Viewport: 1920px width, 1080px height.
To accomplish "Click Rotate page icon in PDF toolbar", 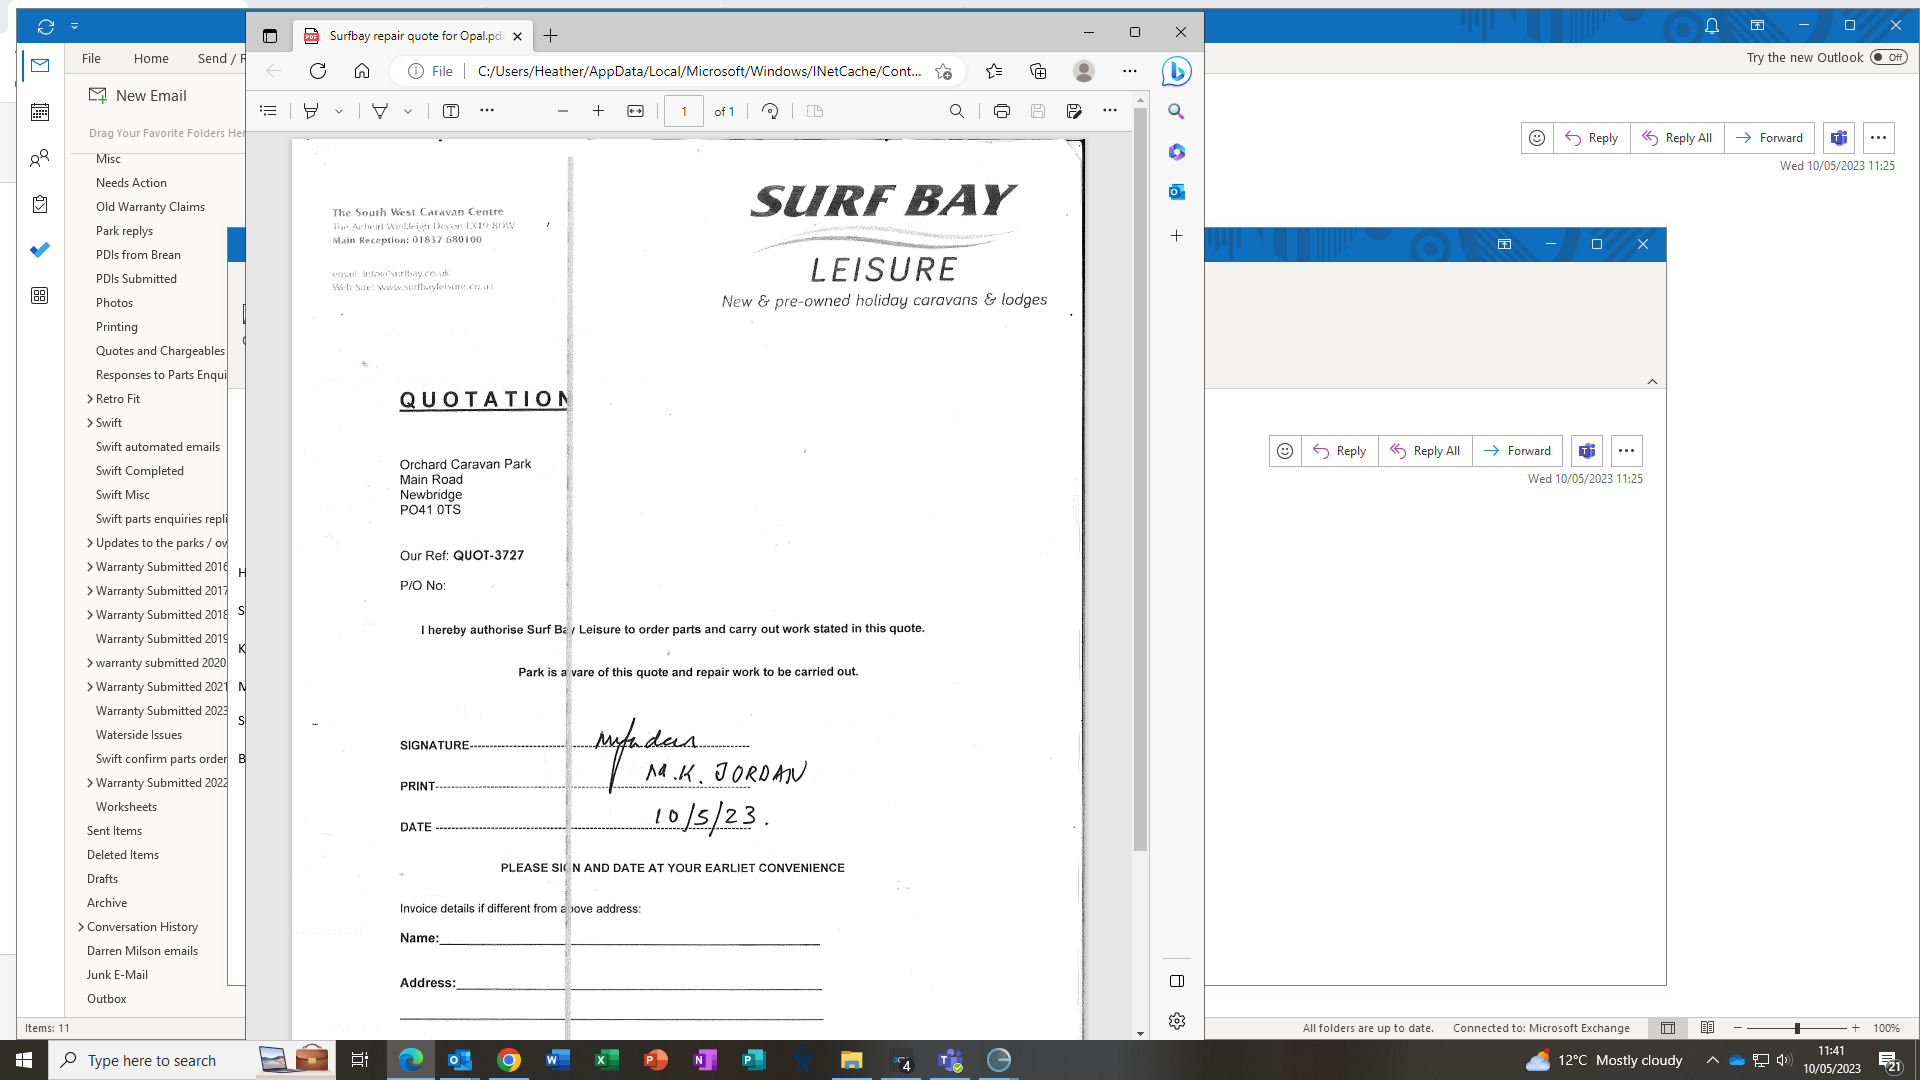I will click(x=770, y=111).
